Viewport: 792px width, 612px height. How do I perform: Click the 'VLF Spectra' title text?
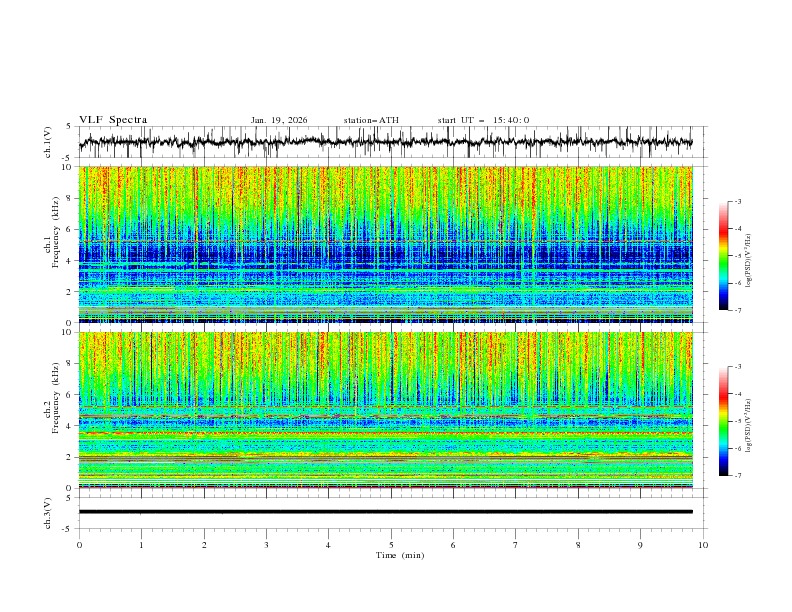pyautogui.click(x=113, y=120)
